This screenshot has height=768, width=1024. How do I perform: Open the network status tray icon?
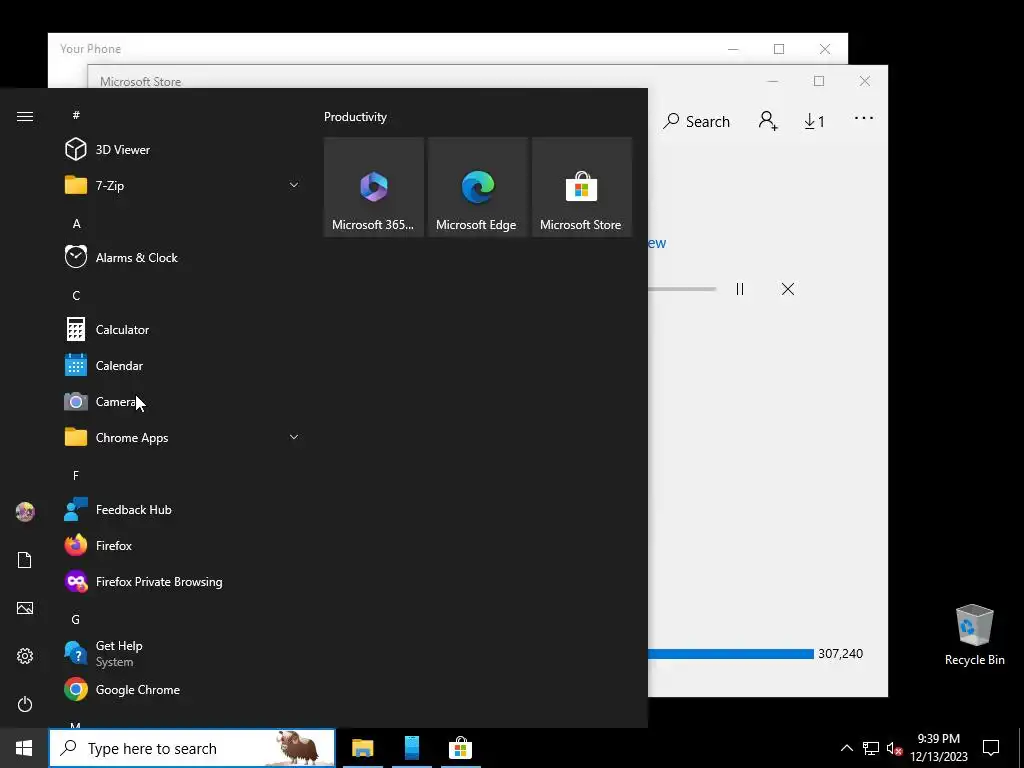click(871, 748)
